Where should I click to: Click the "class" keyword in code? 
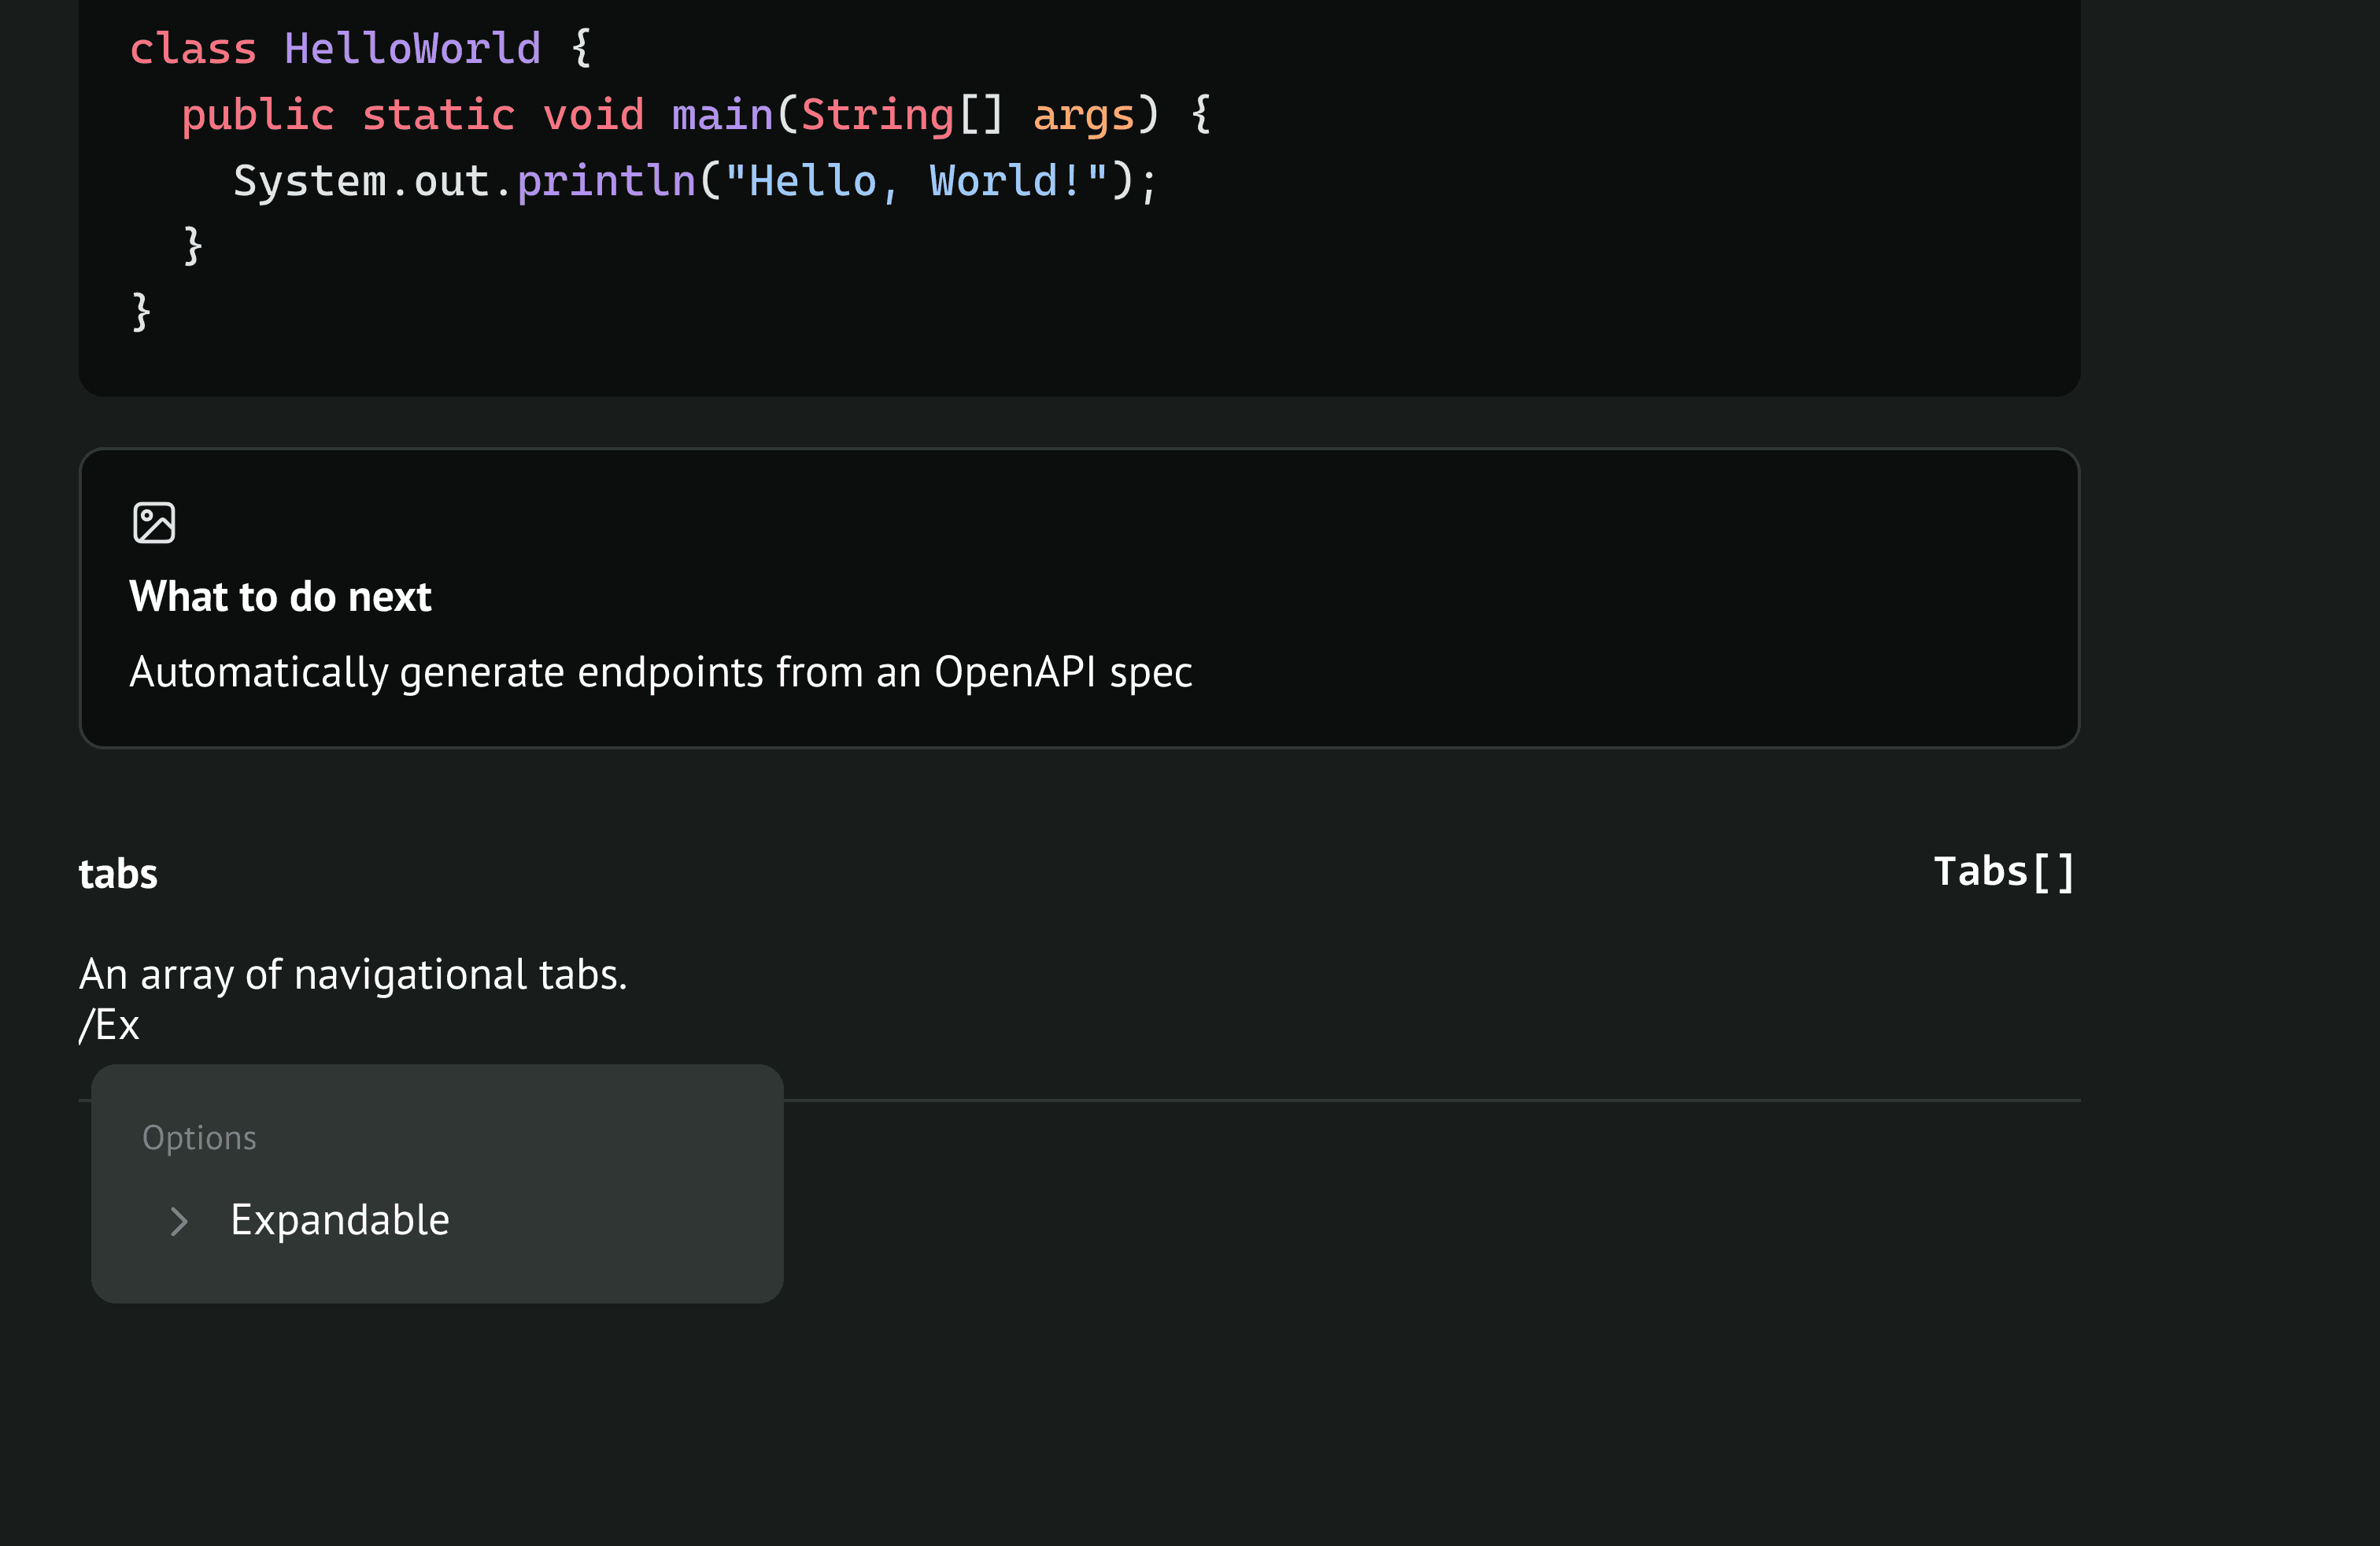pyautogui.click(x=193, y=49)
